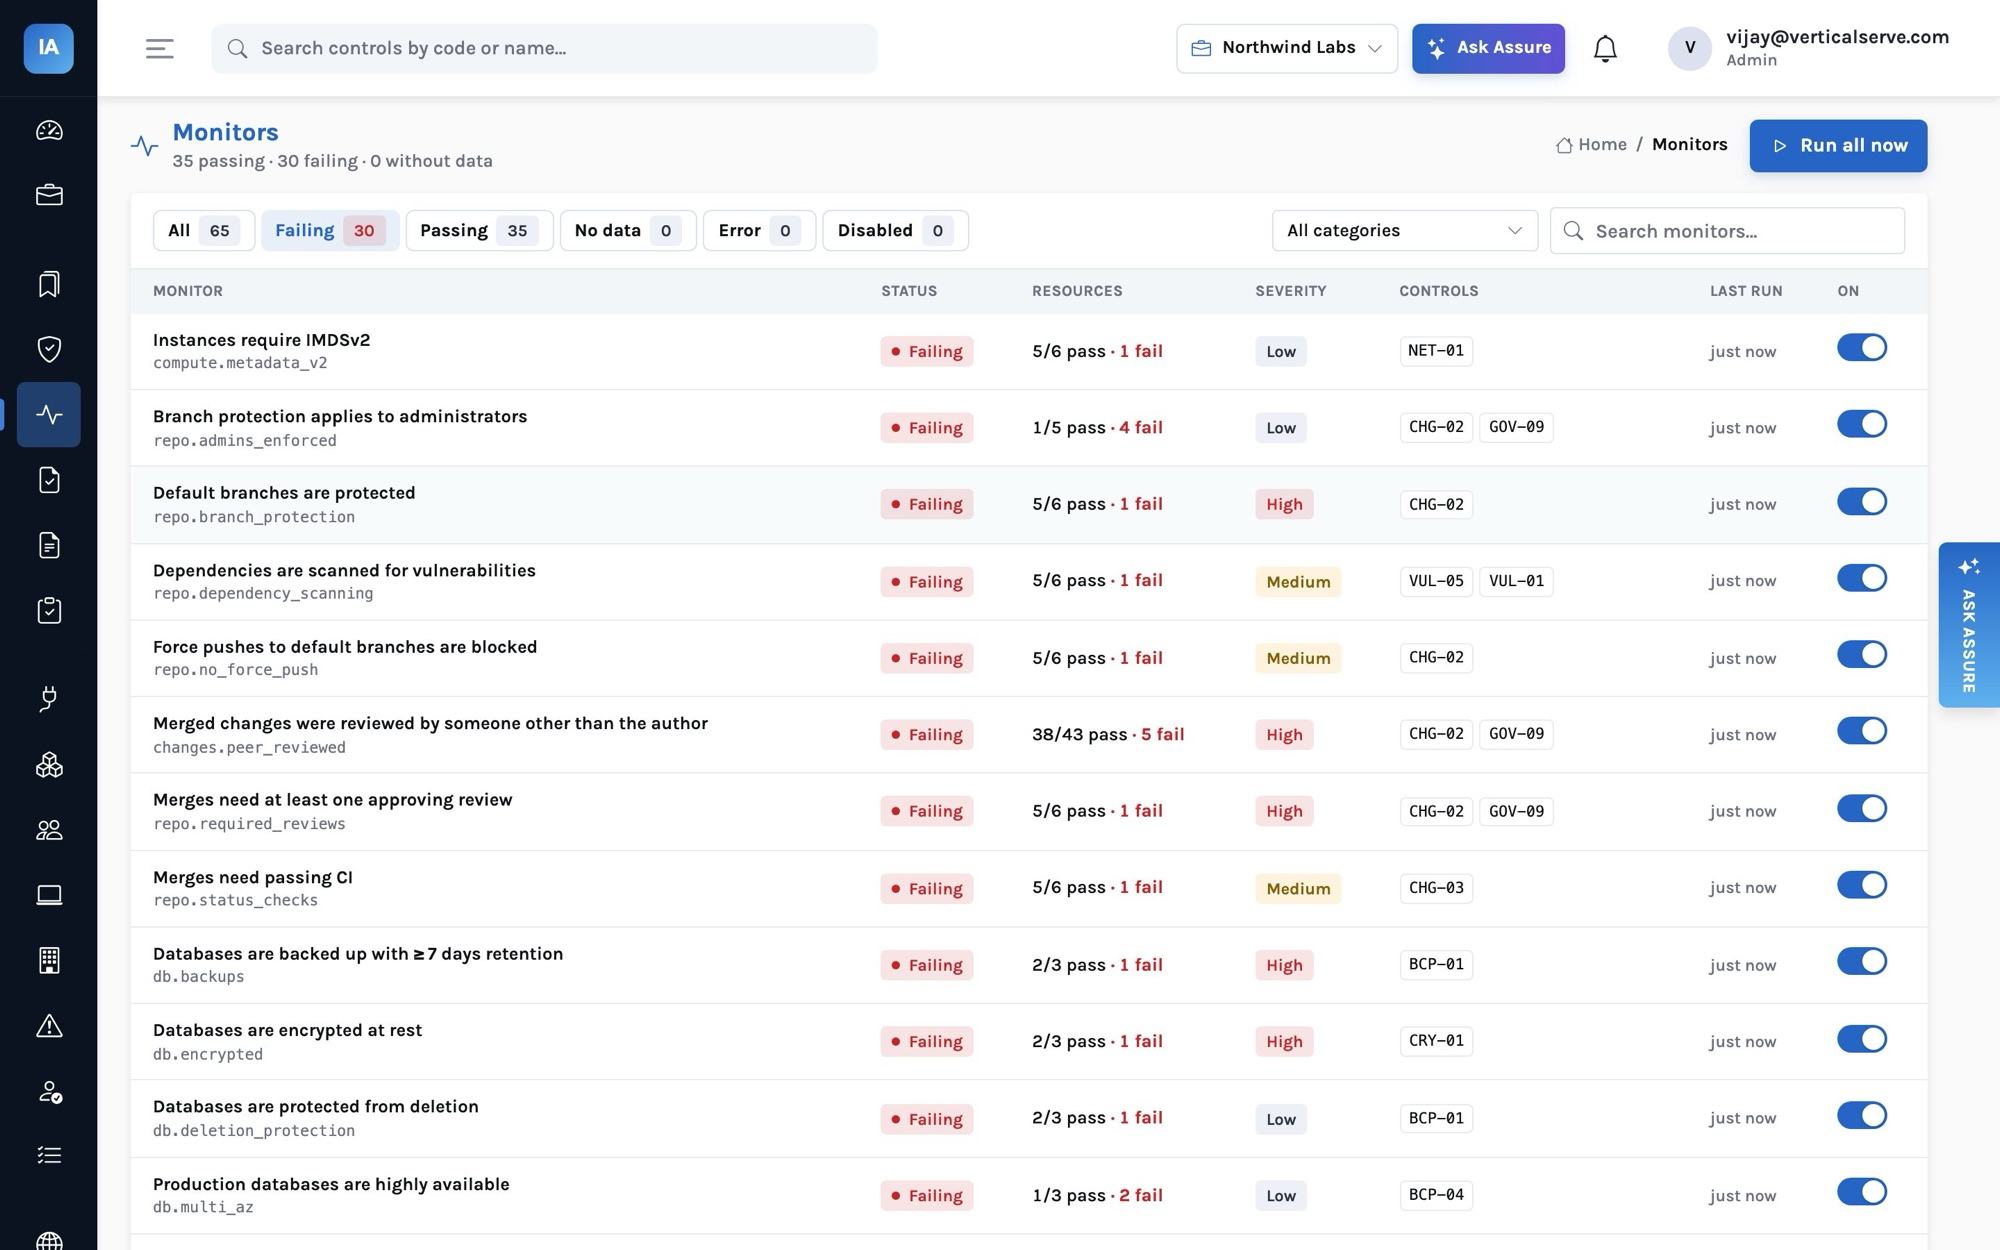Toggle off Default branches are protected monitor
Viewport: 2000px width, 1250px height.
(1861, 501)
